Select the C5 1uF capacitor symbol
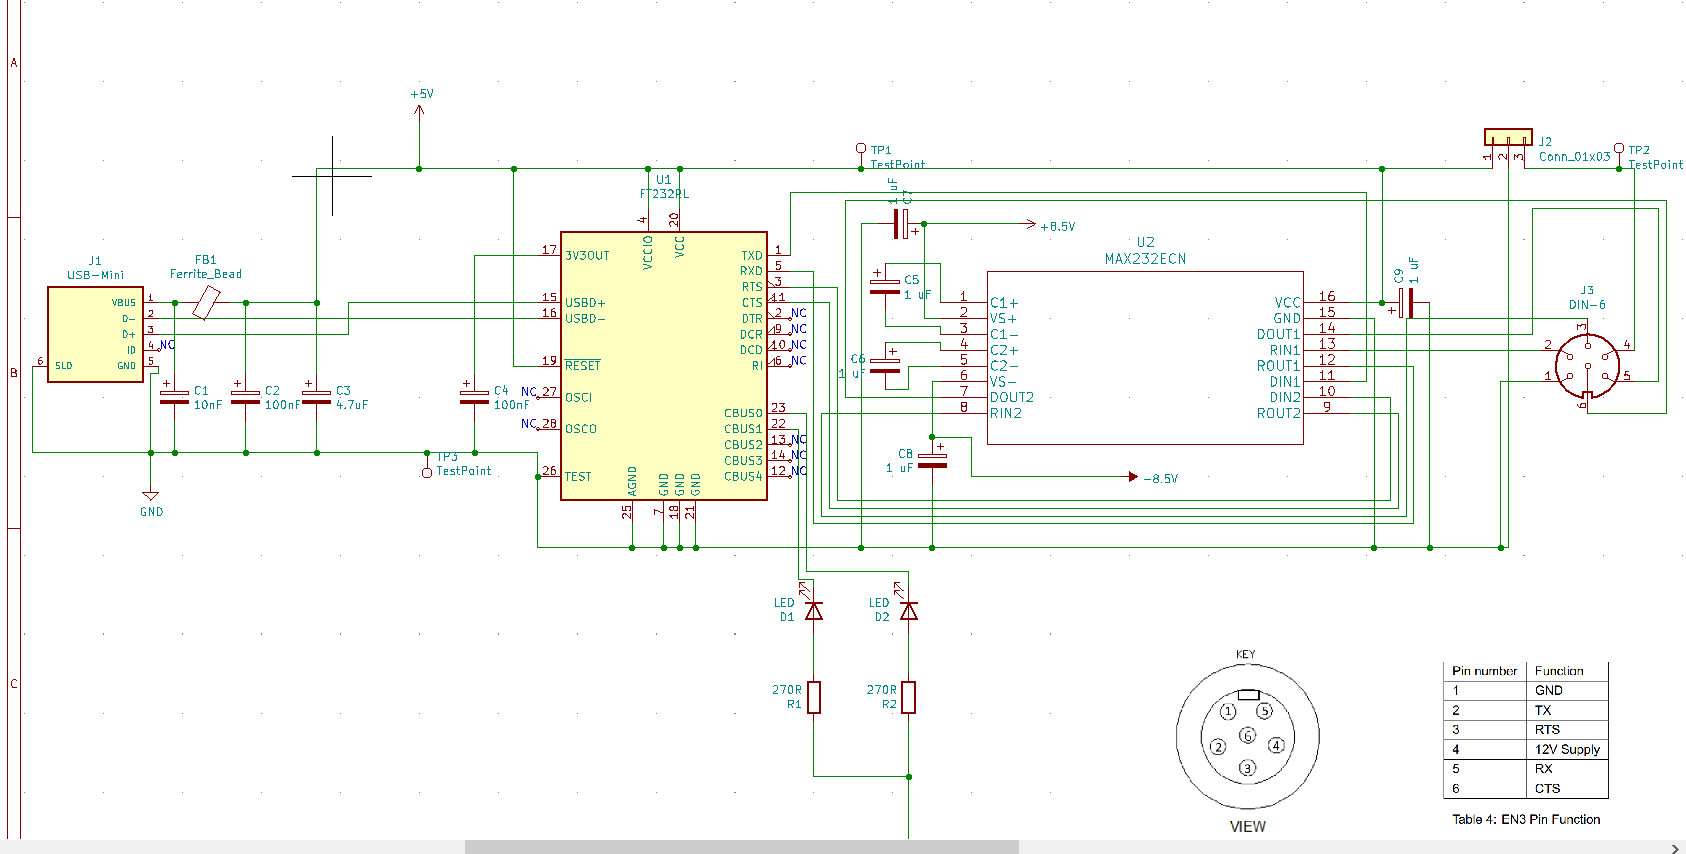This screenshot has height=854, width=1686. point(885,286)
